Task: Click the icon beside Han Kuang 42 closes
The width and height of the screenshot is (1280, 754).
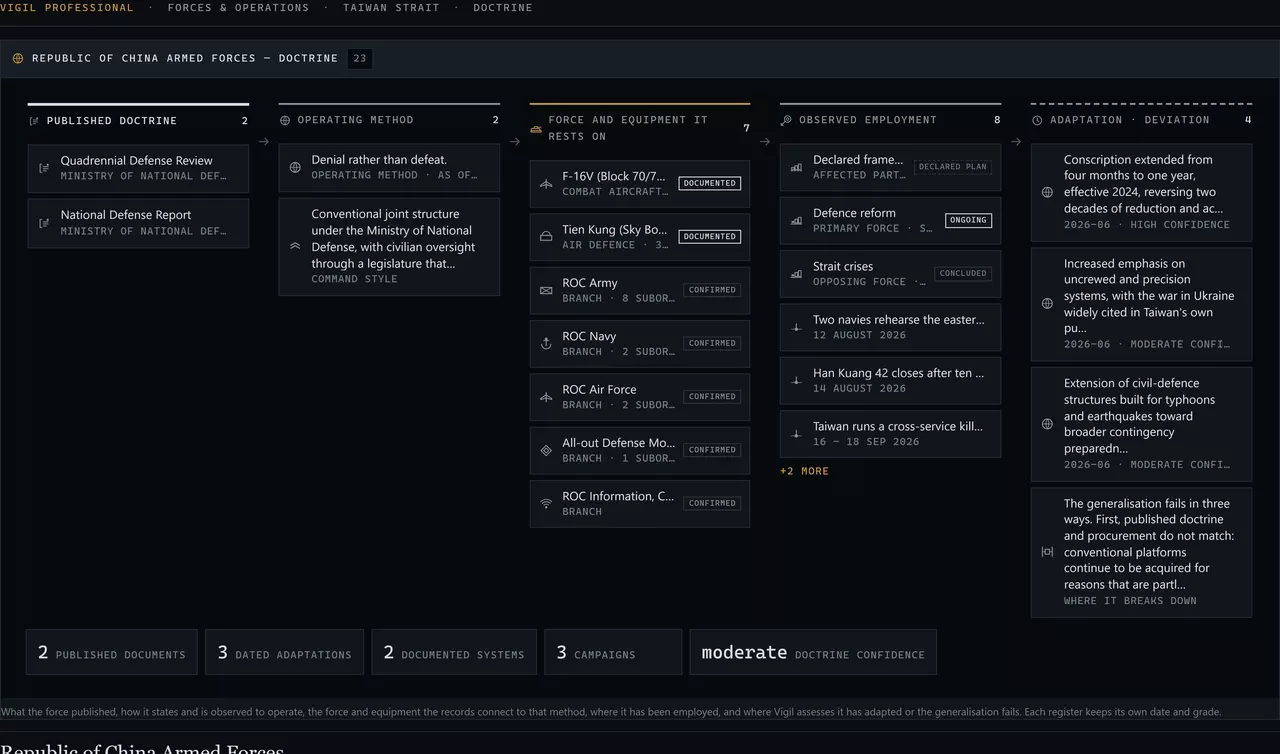Action: 797,381
